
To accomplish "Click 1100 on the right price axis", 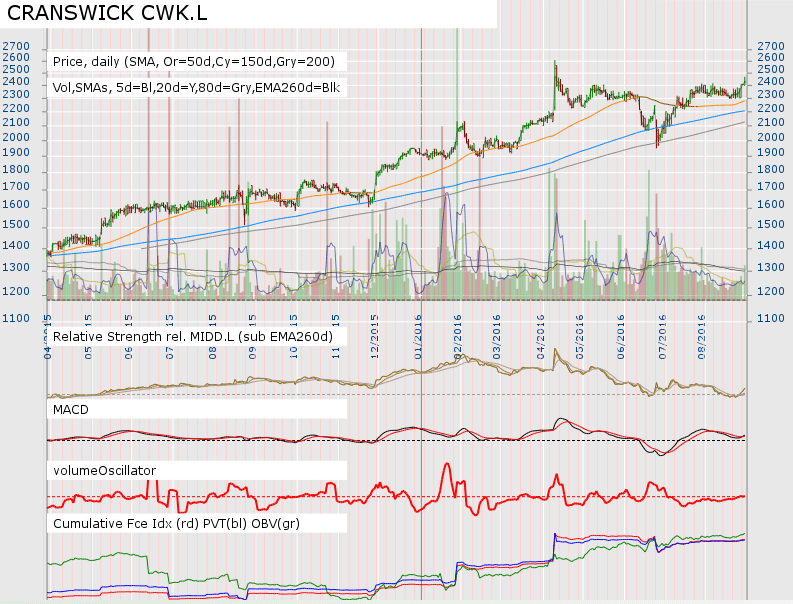I will 771,318.
